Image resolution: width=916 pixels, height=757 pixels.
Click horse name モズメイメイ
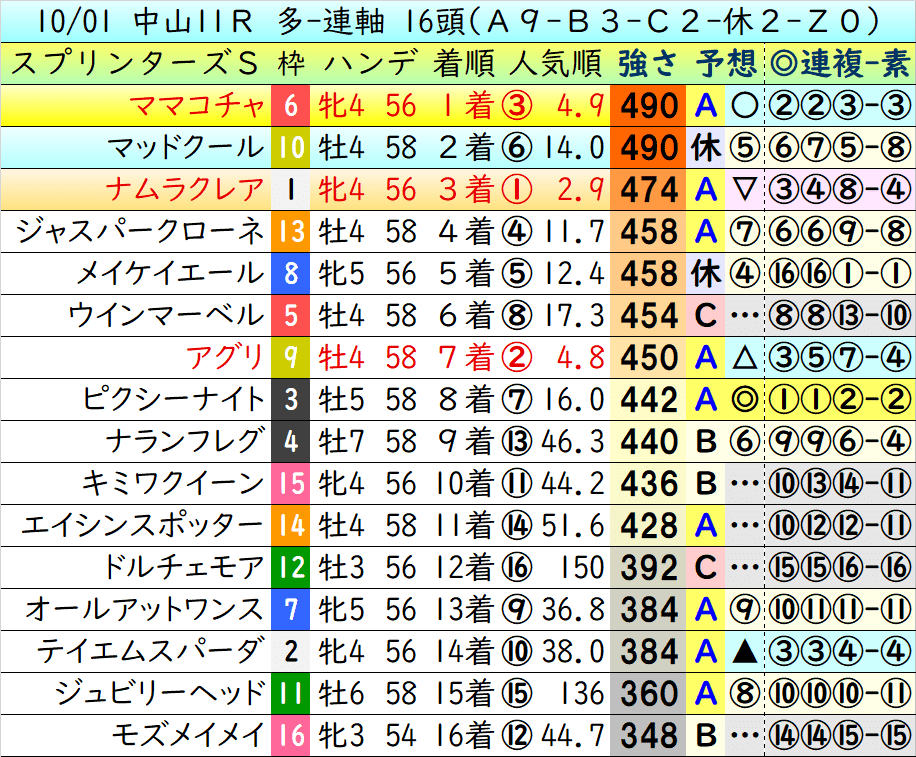188,735
